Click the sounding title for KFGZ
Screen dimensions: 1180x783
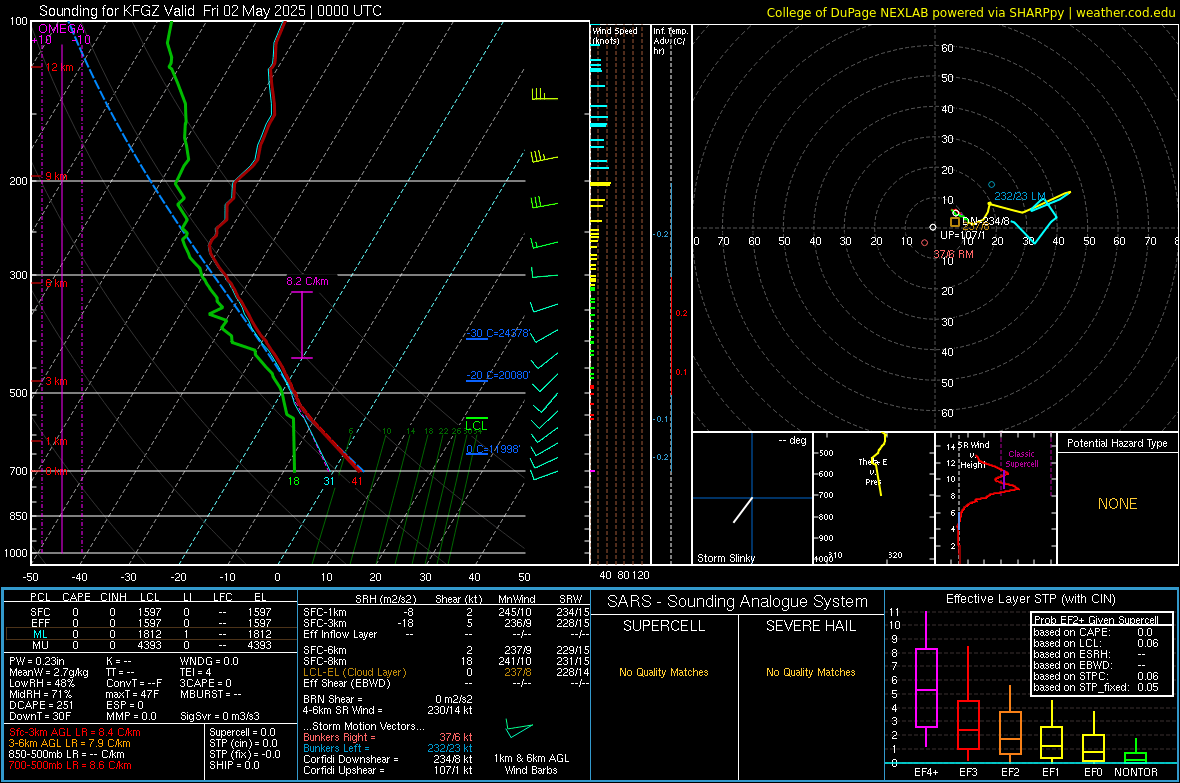coord(210,11)
